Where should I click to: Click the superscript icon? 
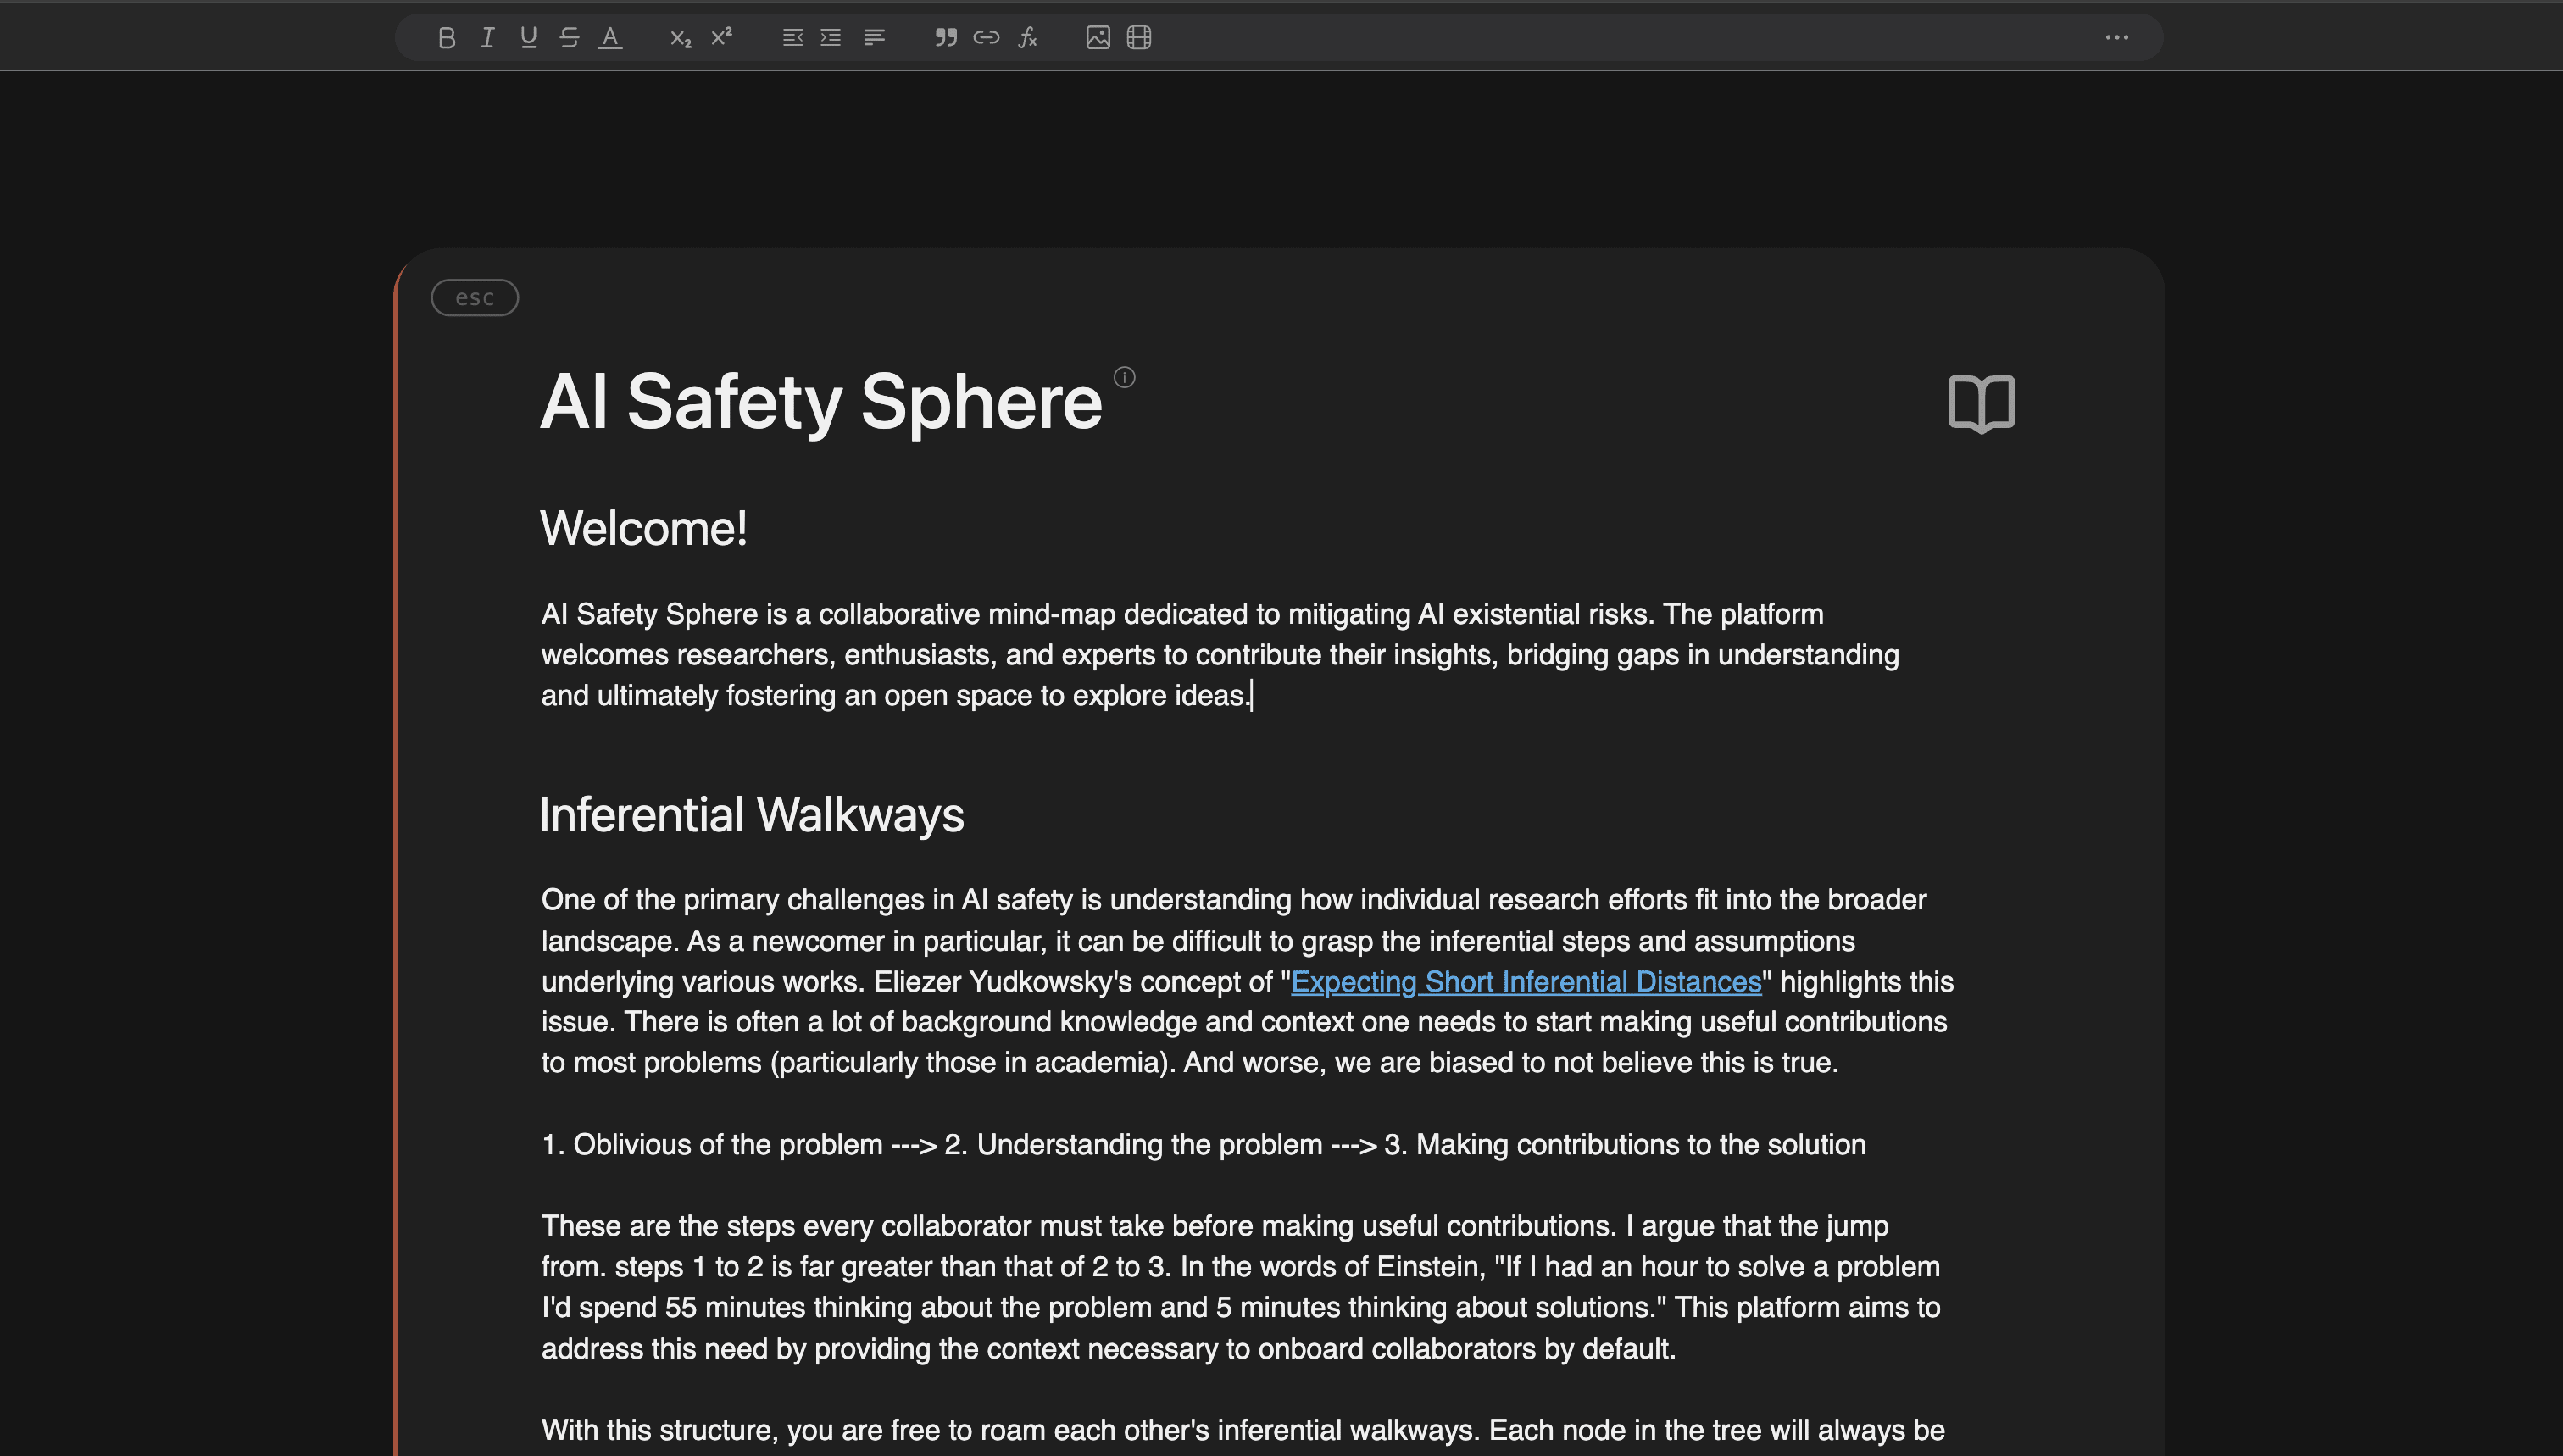click(x=721, y=38)
